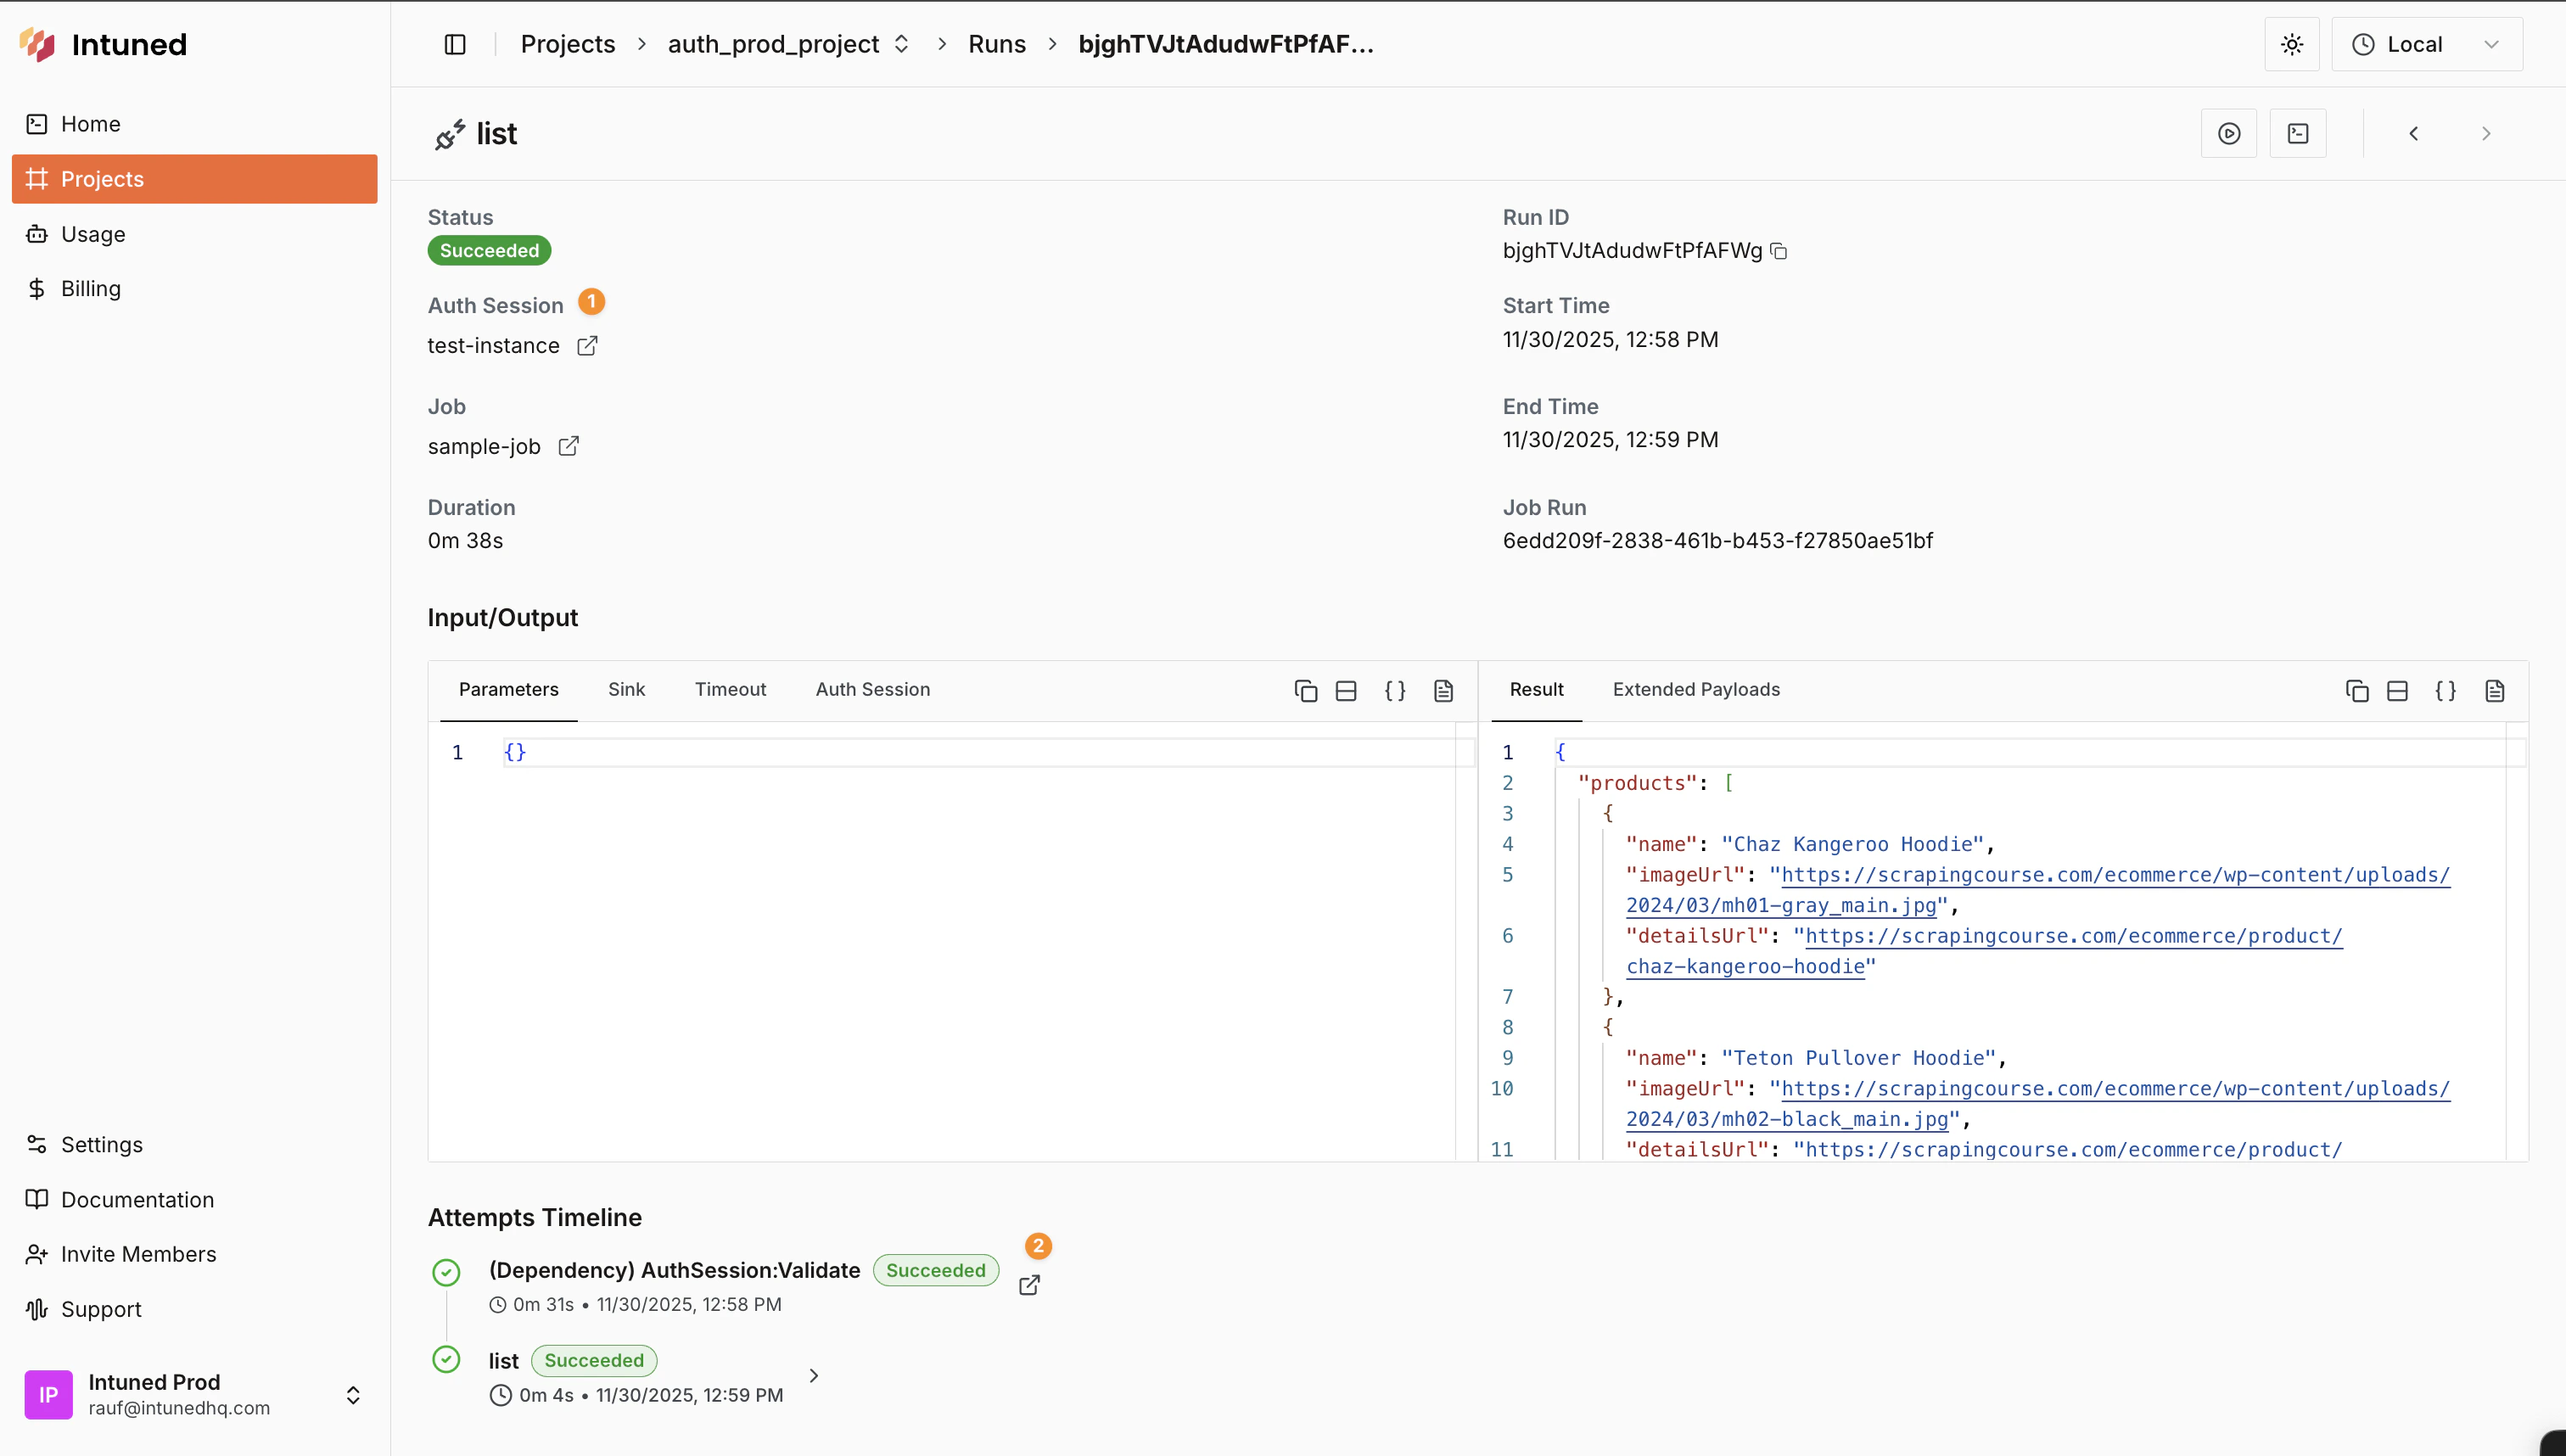Open the terminal/playground icon next to play
Viewport: 2566px width, 1456px height.
tap(2297, 133)
